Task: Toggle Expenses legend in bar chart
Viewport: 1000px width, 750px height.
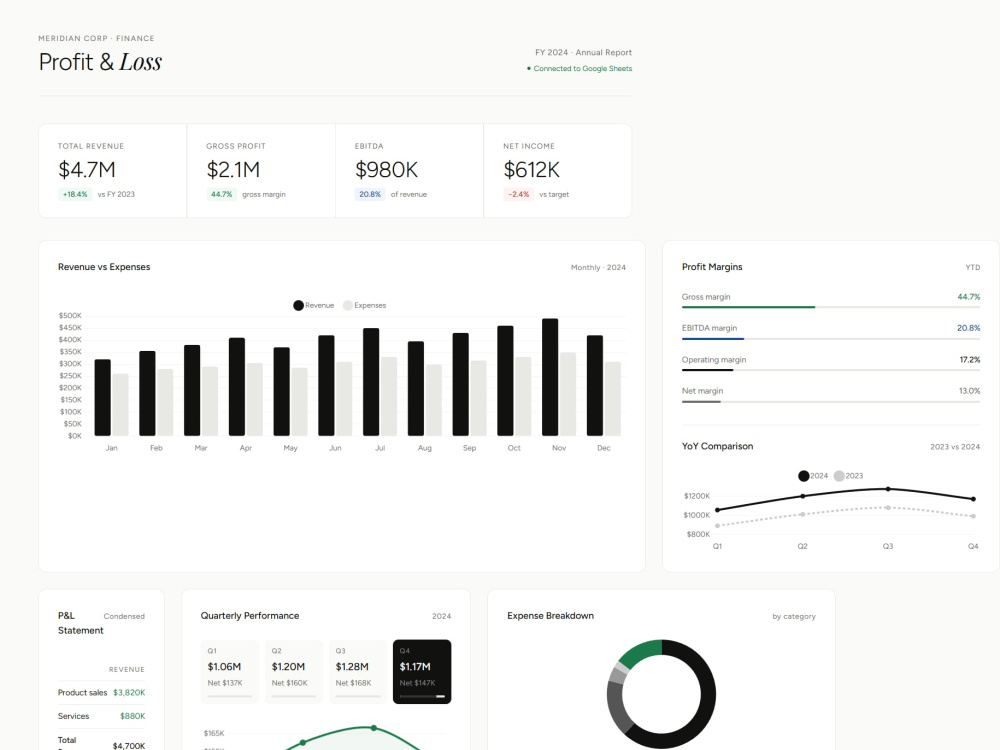Action: pos(365,305)
